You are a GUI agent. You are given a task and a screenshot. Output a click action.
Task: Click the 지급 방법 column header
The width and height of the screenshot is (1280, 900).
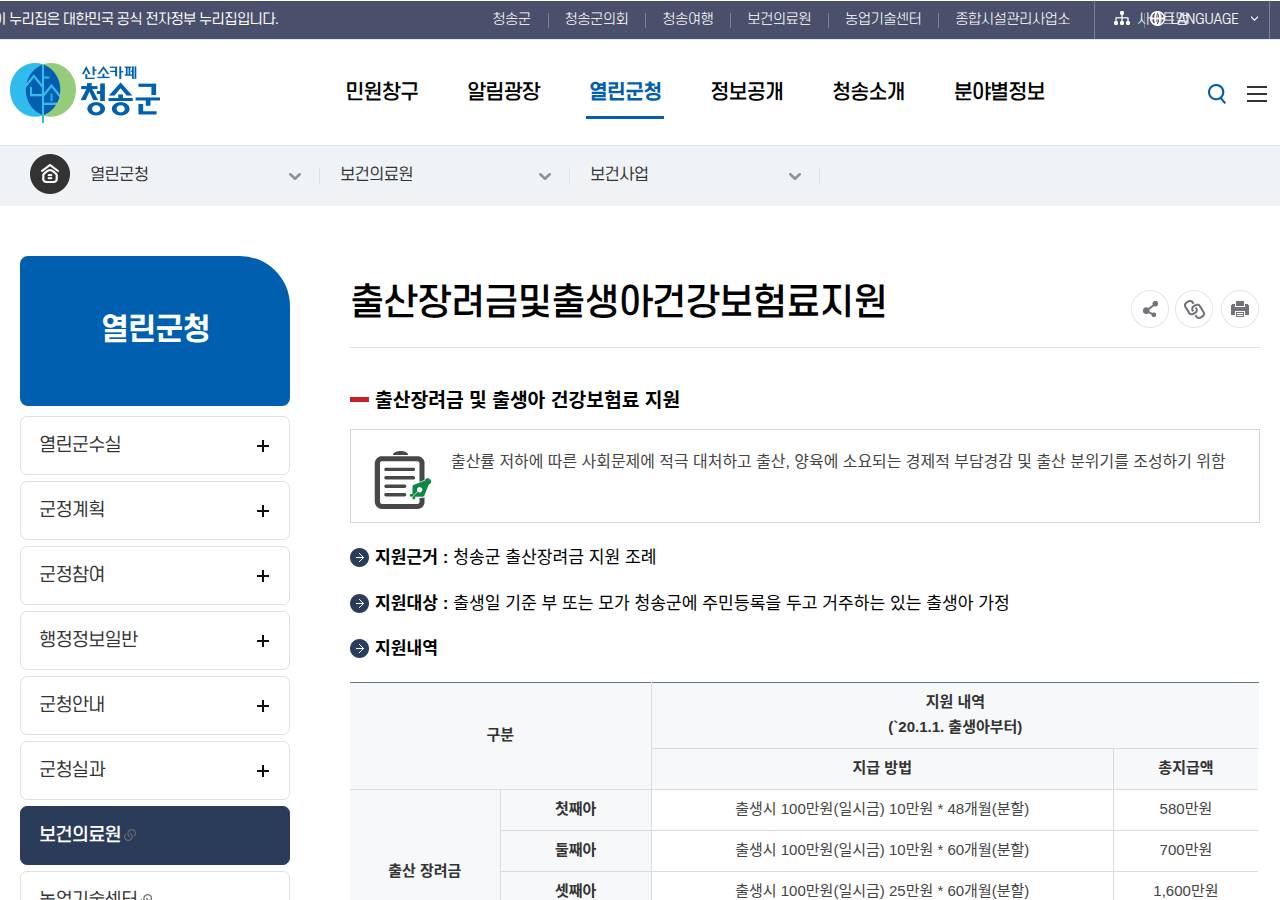(x=882, y=768)
